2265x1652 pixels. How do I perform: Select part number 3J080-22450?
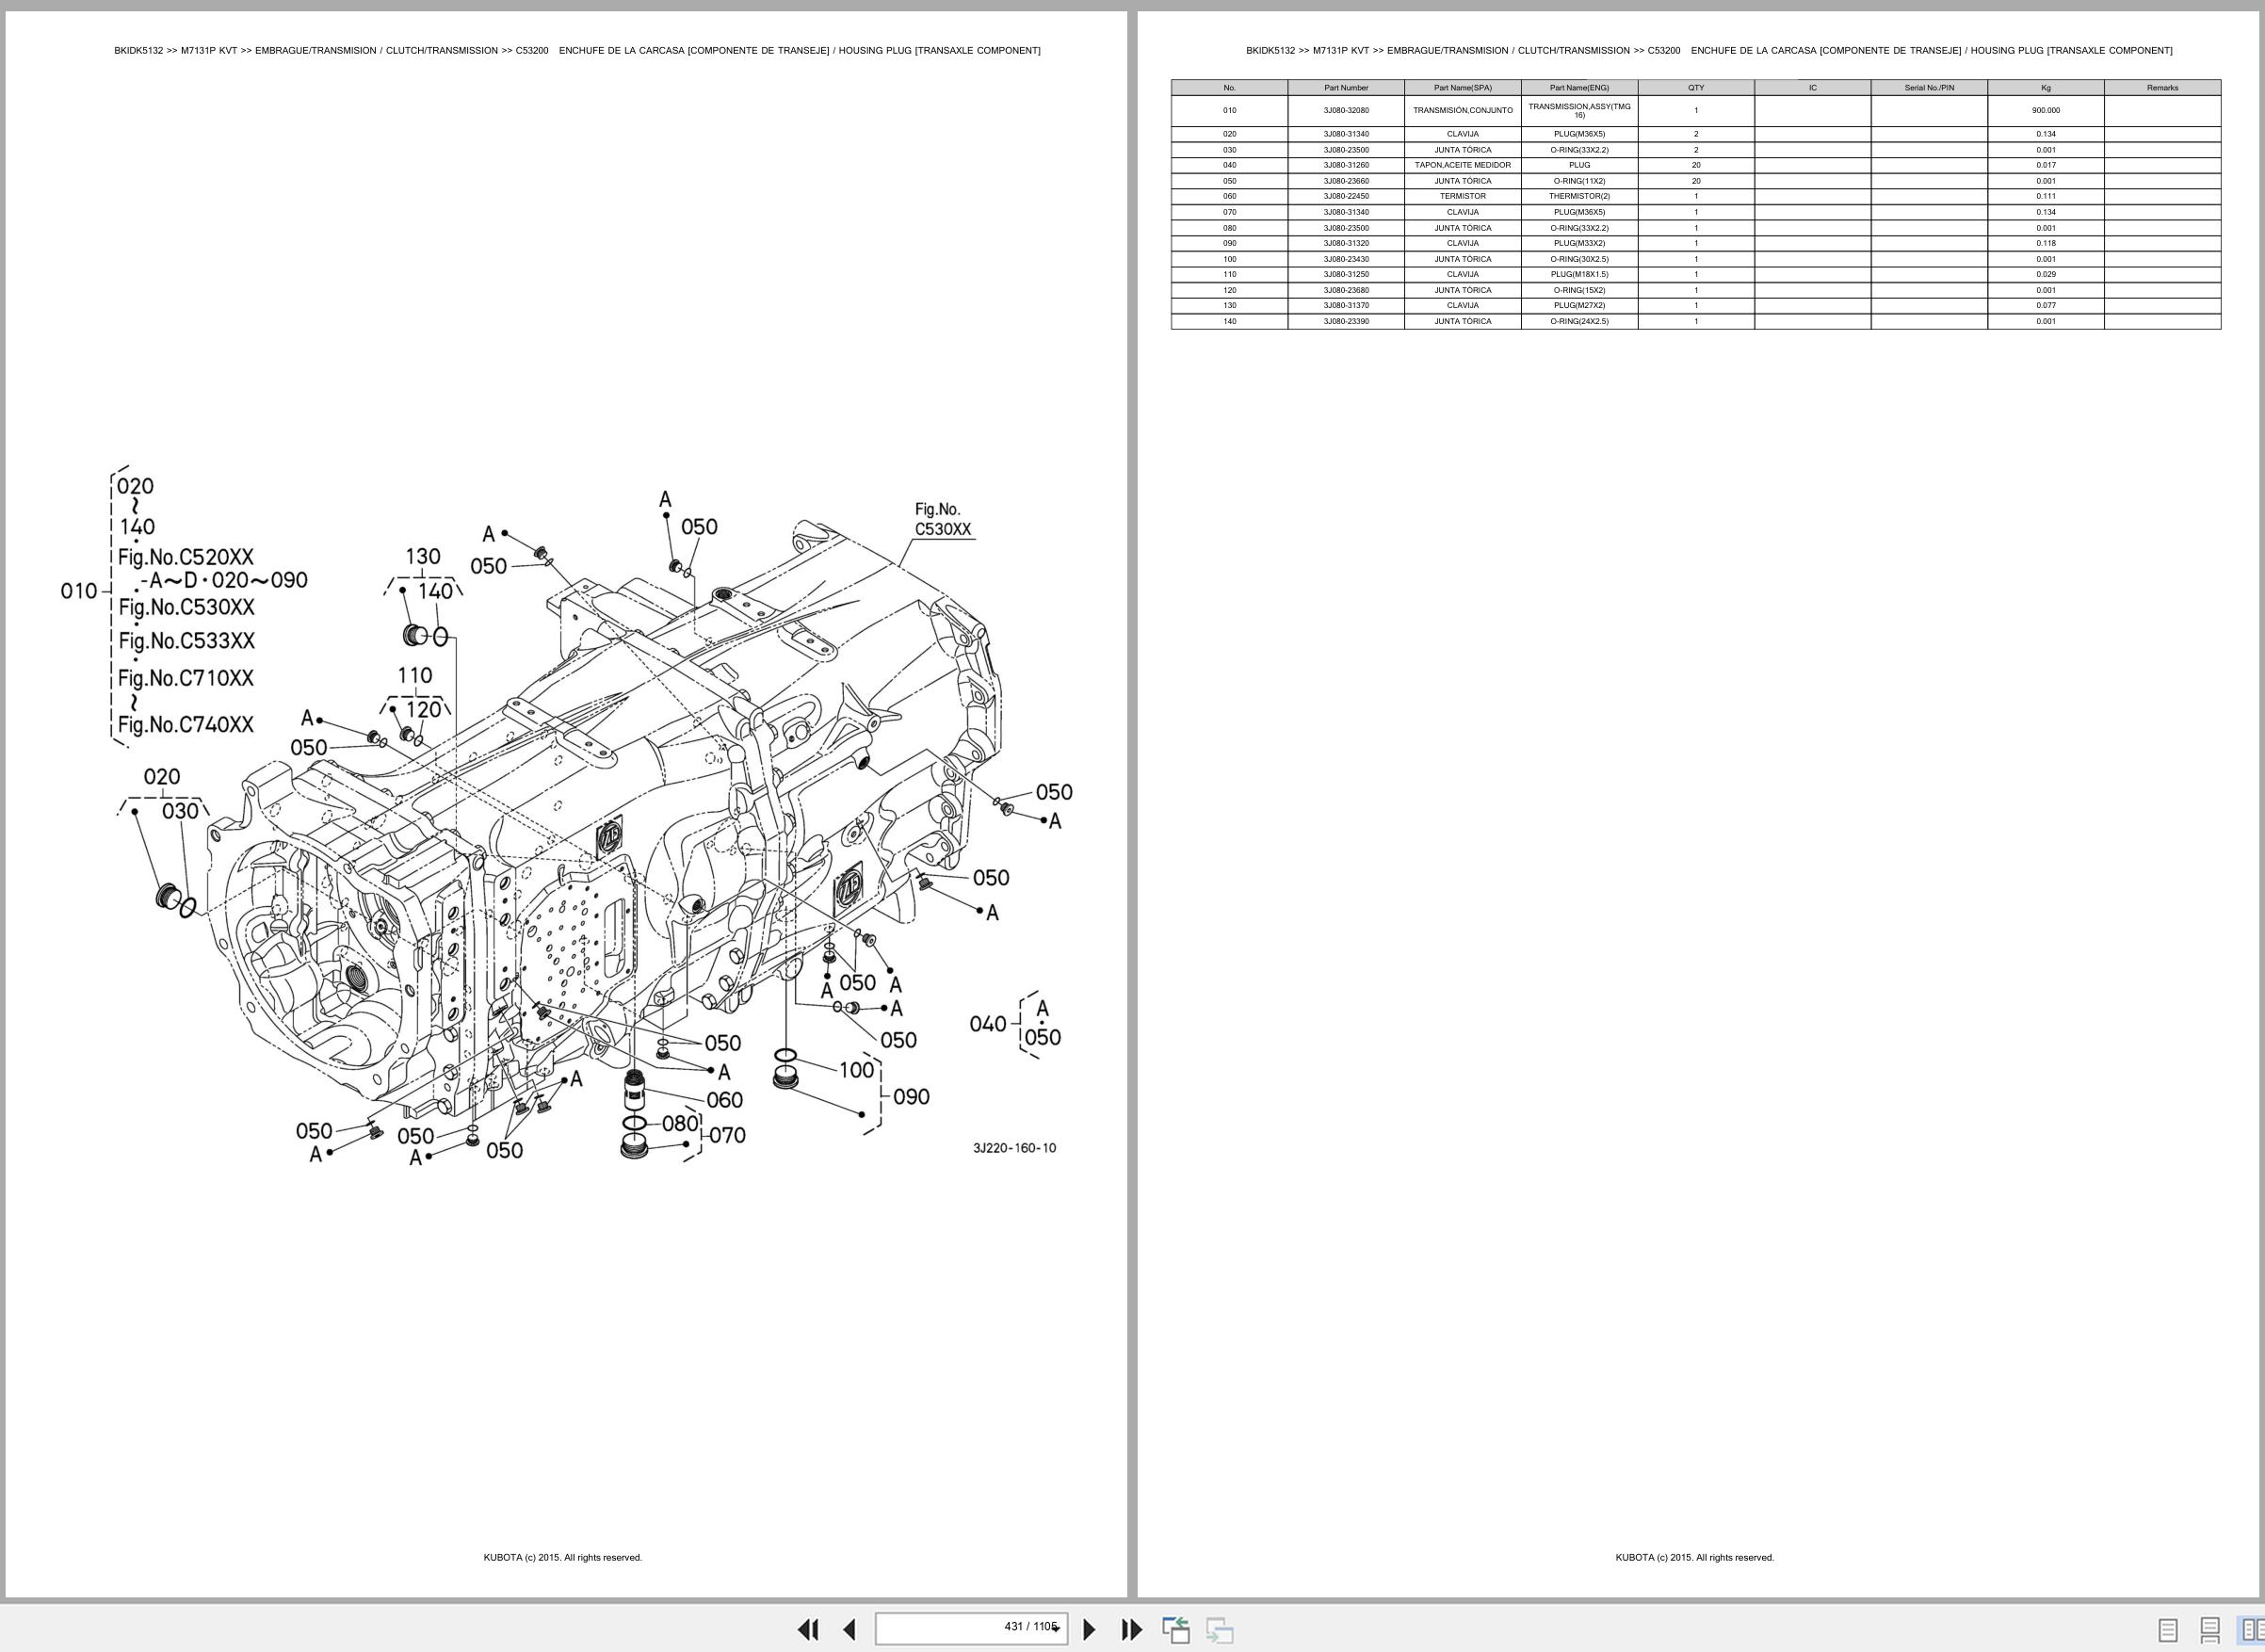click(x=1346, y=196)
